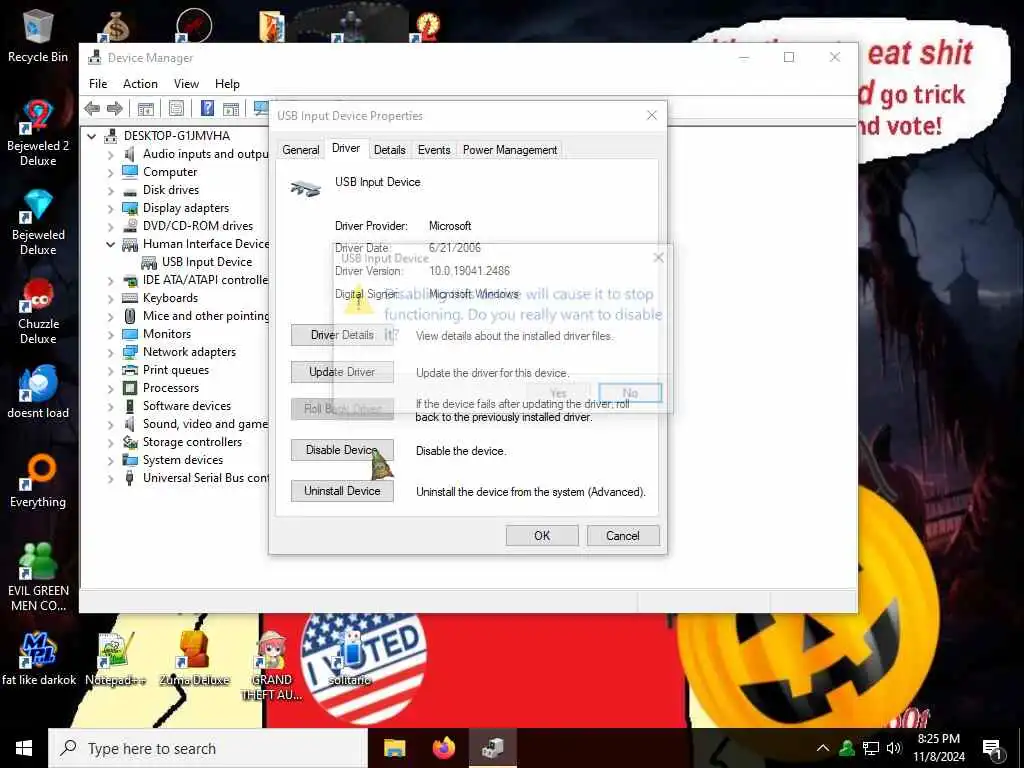Expand the Processors node

pos(110,389)
